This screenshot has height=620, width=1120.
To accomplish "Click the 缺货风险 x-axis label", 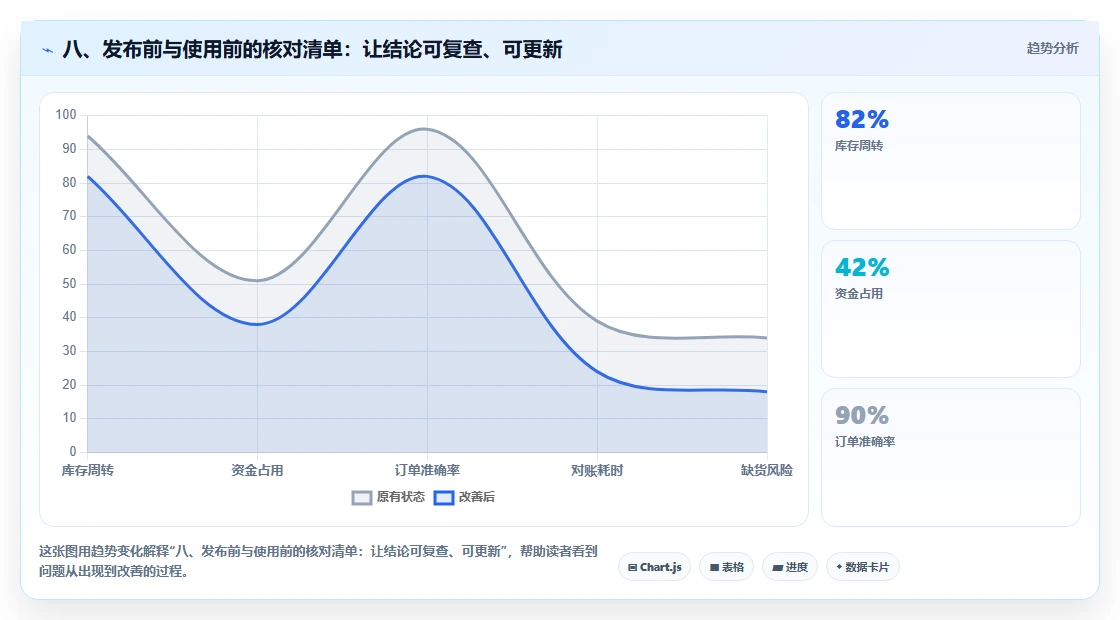I will 766,471.
